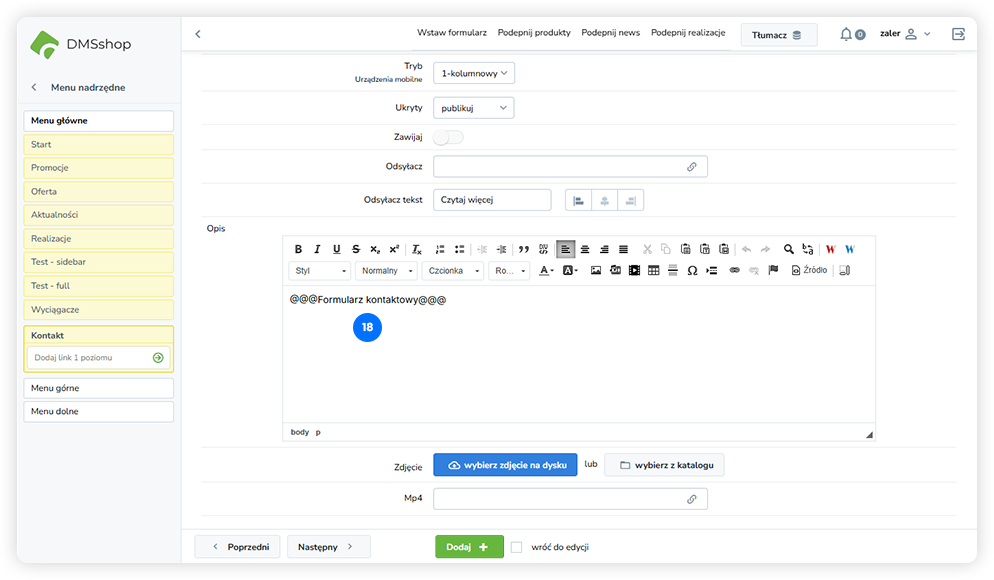Select Menu górne in the sidebar

tap(98, 388)
